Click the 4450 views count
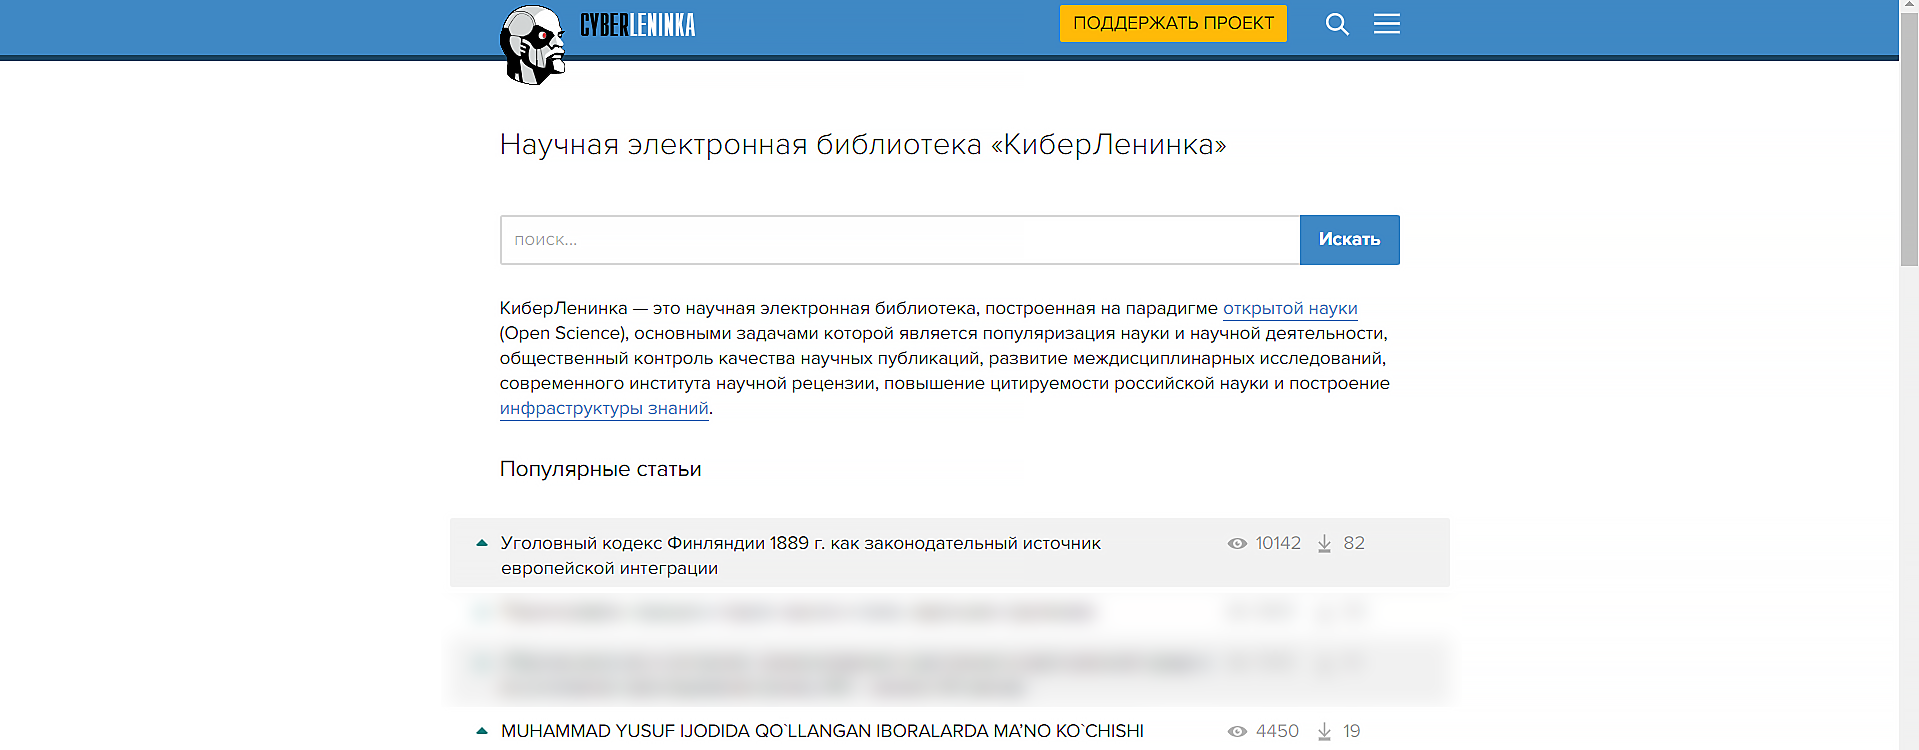 tap(1277, 731)
